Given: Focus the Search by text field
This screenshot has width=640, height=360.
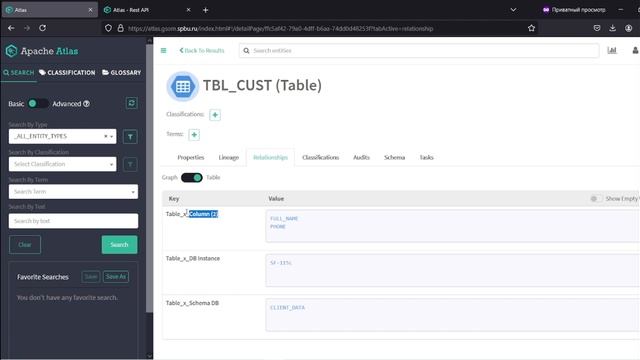Looking at the screenshot, I should 73,221.
